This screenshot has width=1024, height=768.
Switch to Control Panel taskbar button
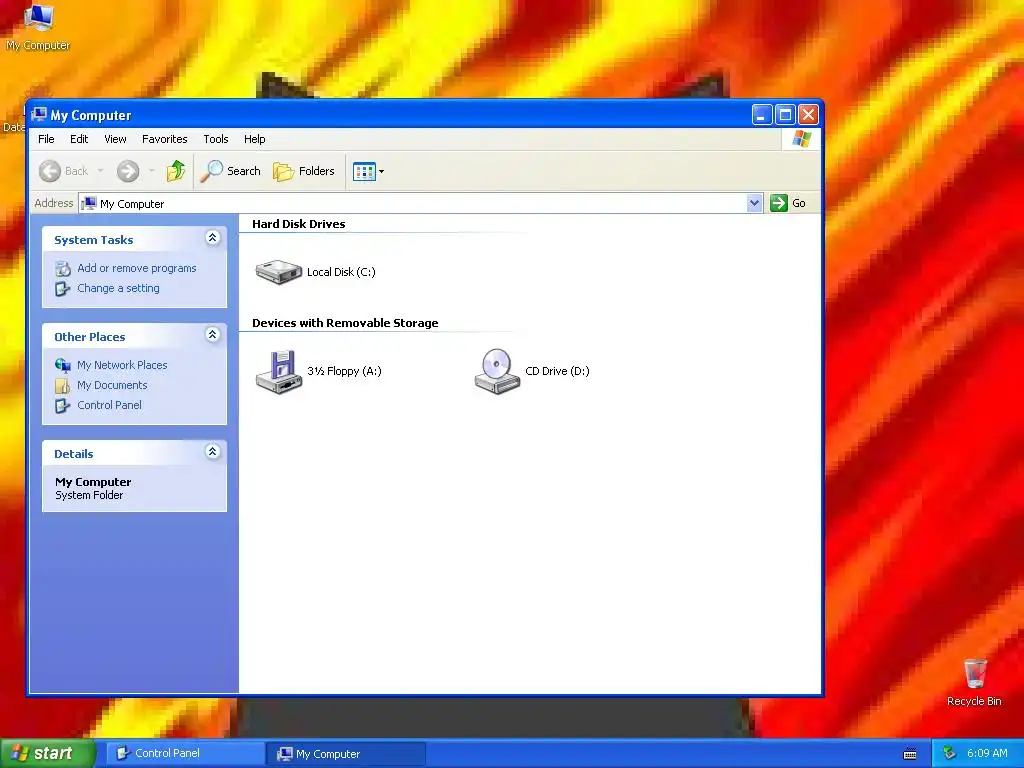pyautogui.click(x=185, y=754)
